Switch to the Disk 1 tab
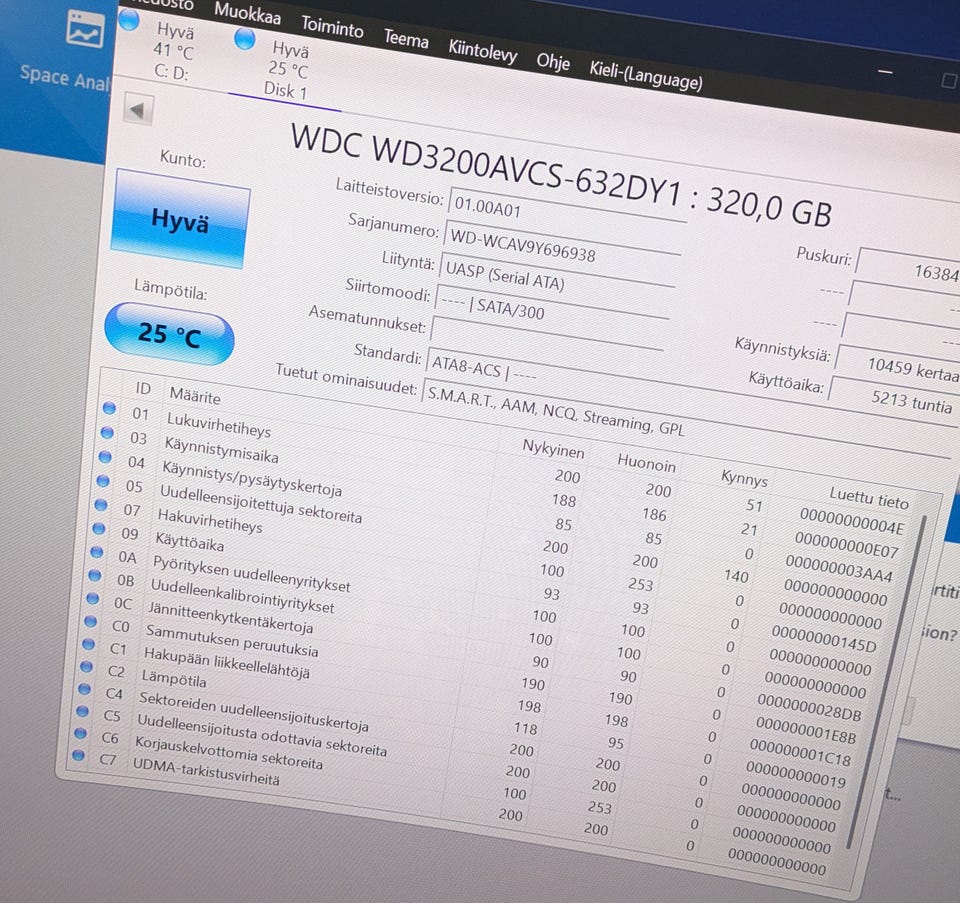The width and height of the screenshot is (960, 903). point(285,69)
